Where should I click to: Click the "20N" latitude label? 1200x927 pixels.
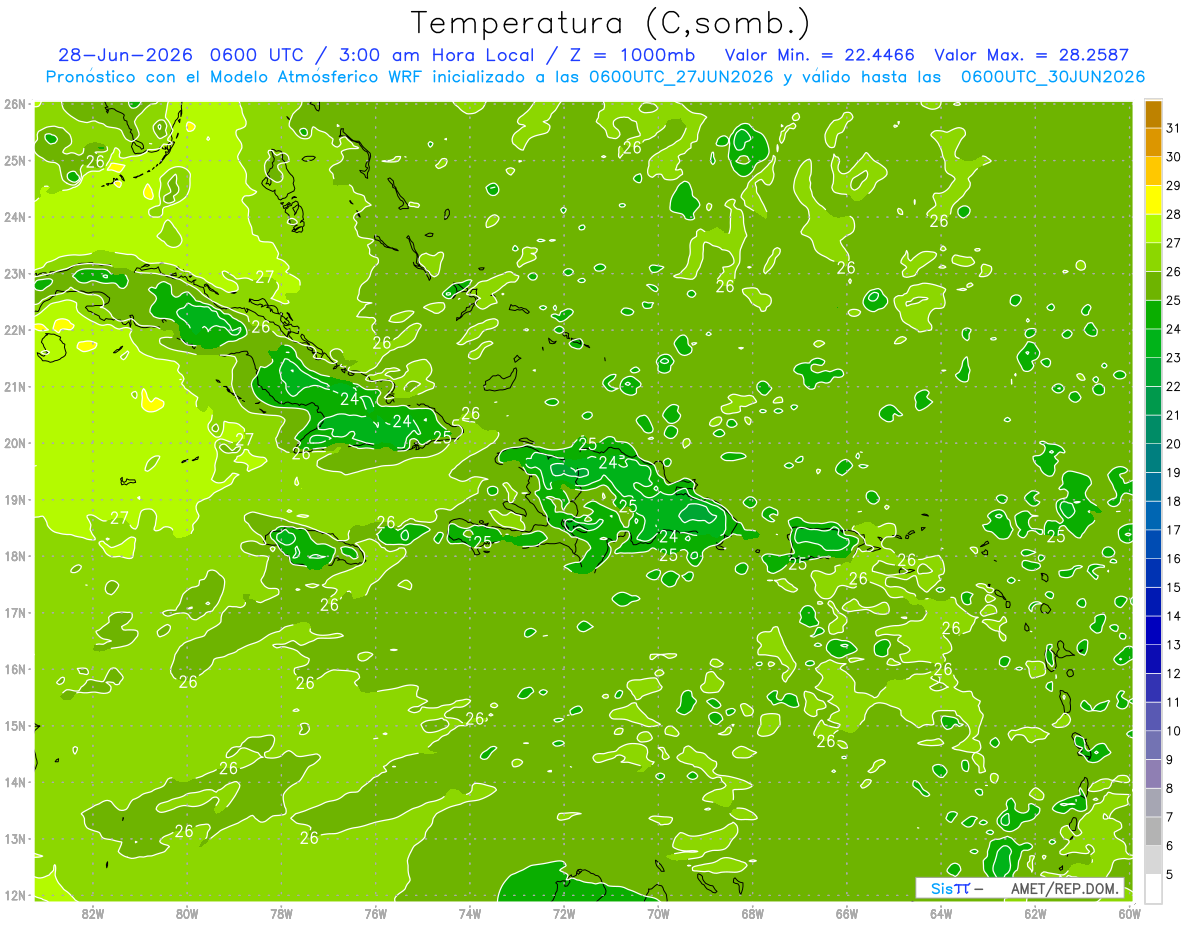coord(15,443)
